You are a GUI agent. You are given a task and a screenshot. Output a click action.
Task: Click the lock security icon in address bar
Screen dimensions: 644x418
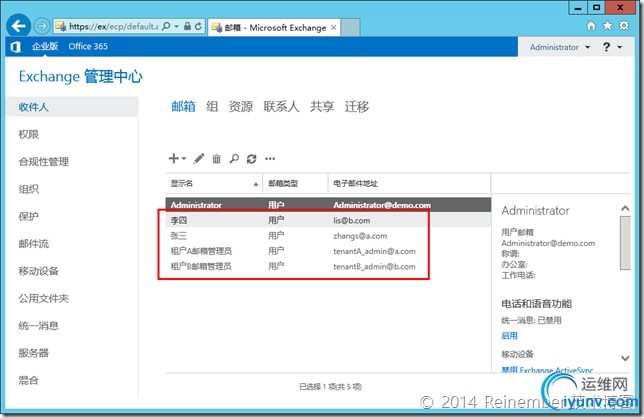tap(187, 27)
